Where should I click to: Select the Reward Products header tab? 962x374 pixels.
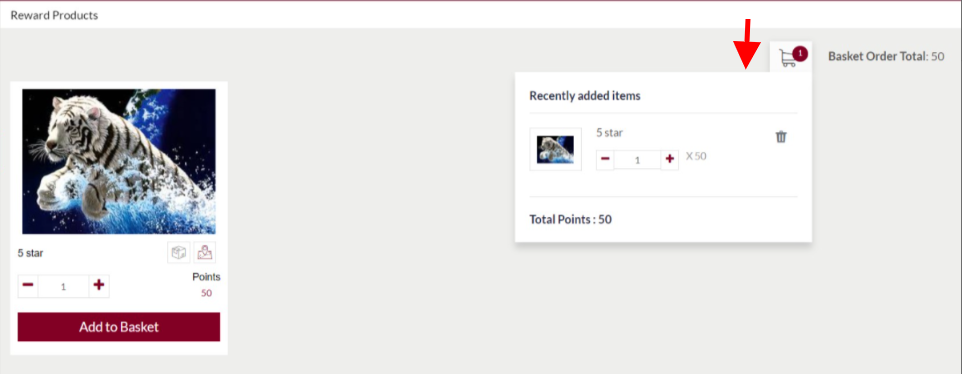coord(54,15)
